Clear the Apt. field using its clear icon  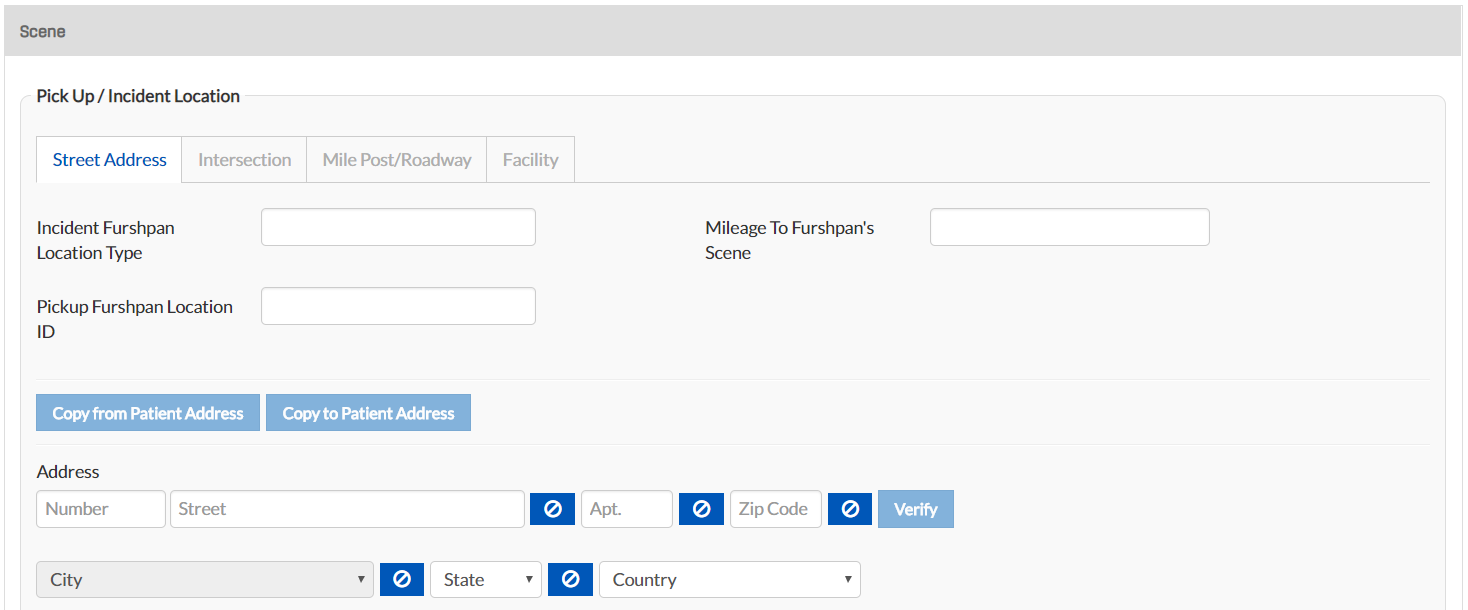point(701,509)
